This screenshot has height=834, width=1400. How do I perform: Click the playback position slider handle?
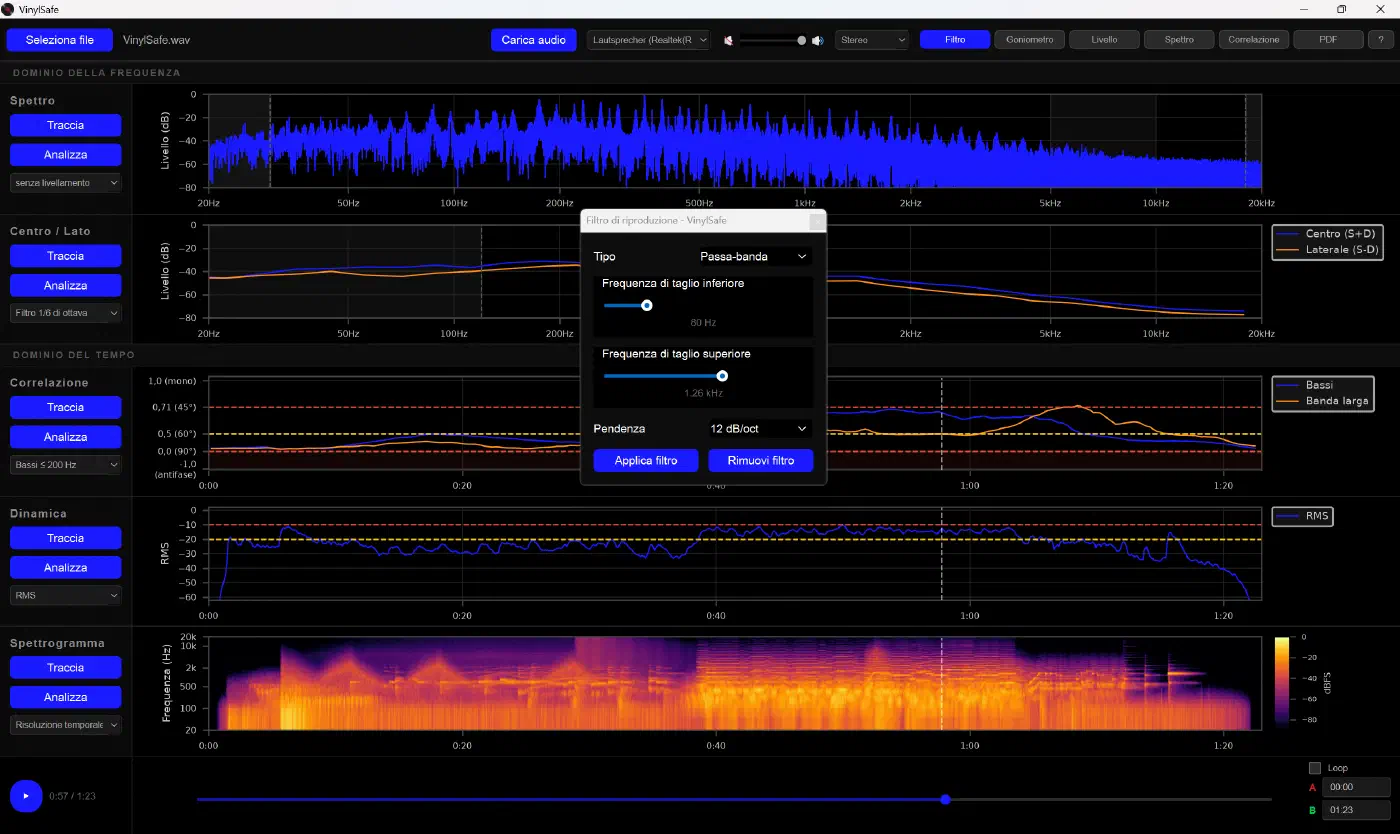click(x=945, y=799)
